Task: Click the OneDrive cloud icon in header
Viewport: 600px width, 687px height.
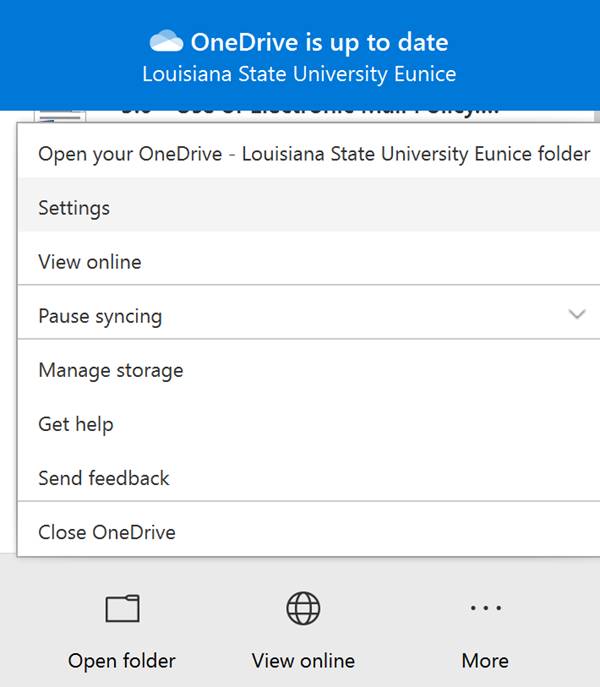Action: click(x=166, y=41)
